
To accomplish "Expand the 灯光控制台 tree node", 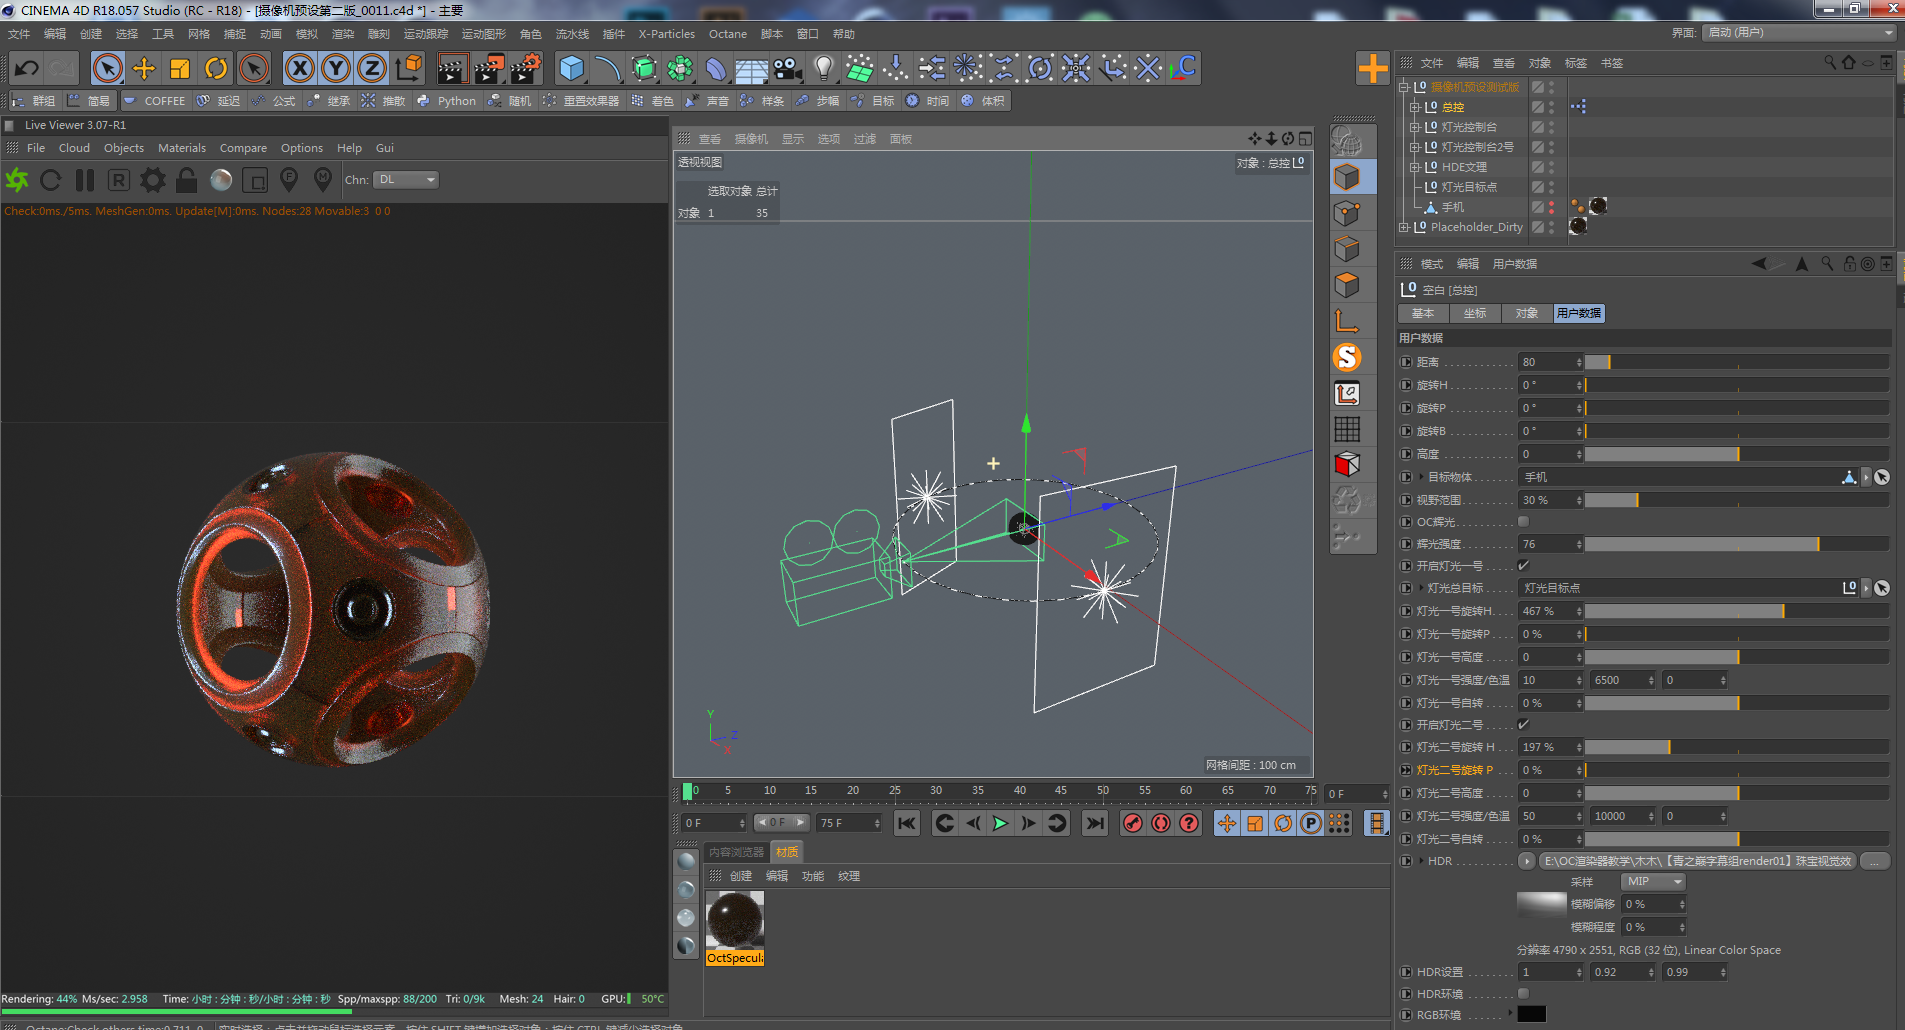I will click(1415, 127).
